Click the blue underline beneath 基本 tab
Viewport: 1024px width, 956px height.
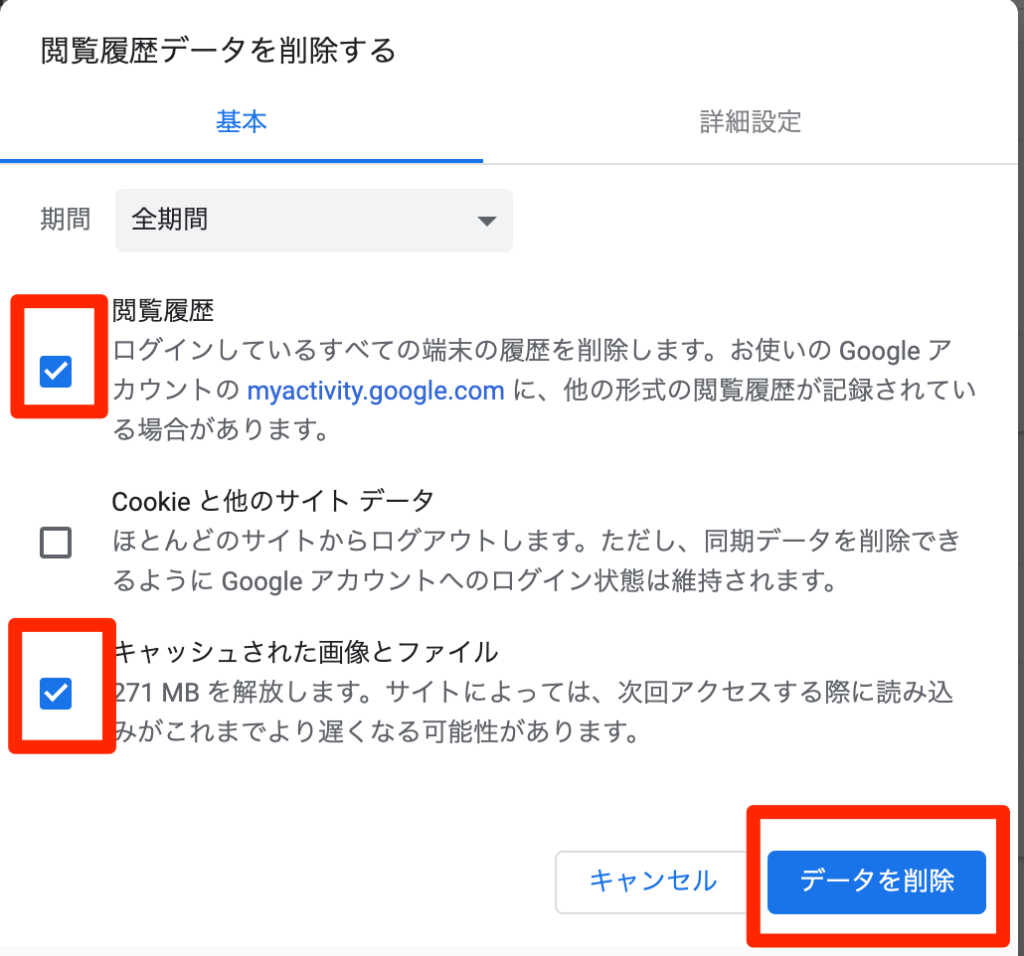(241, 161)
